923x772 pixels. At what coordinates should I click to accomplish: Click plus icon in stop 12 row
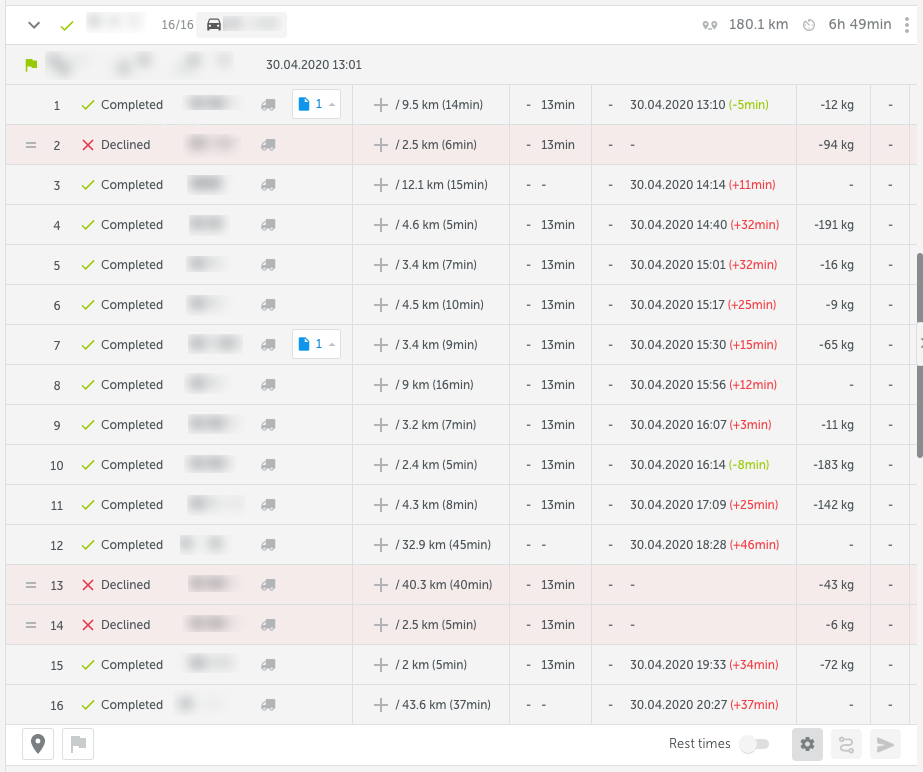(380, 545)
